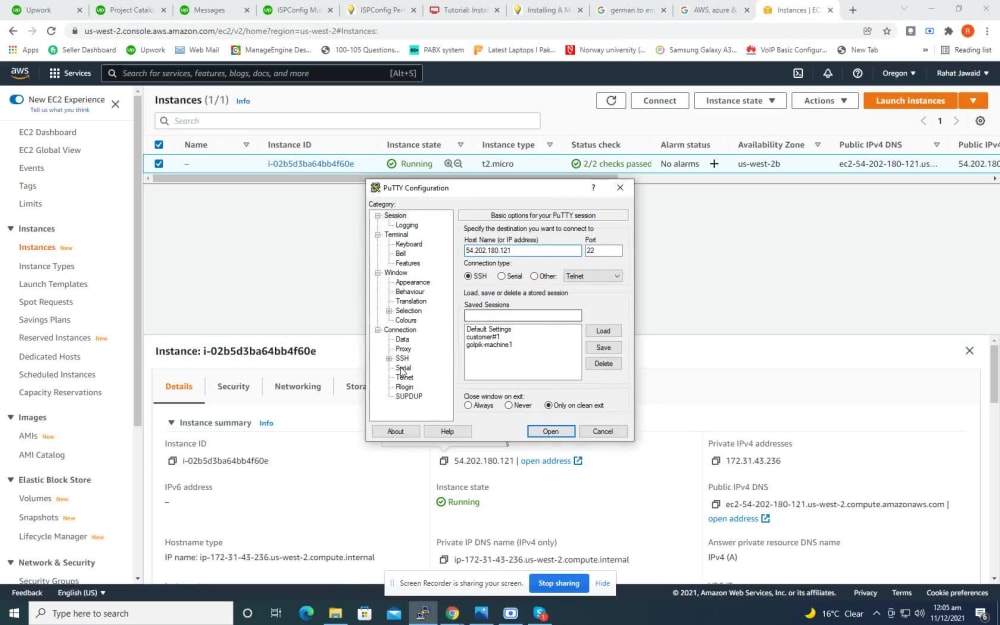This screenshot has width=1000, height=625.
Task: Click the Connect button
Action: (x=659, y=101)
